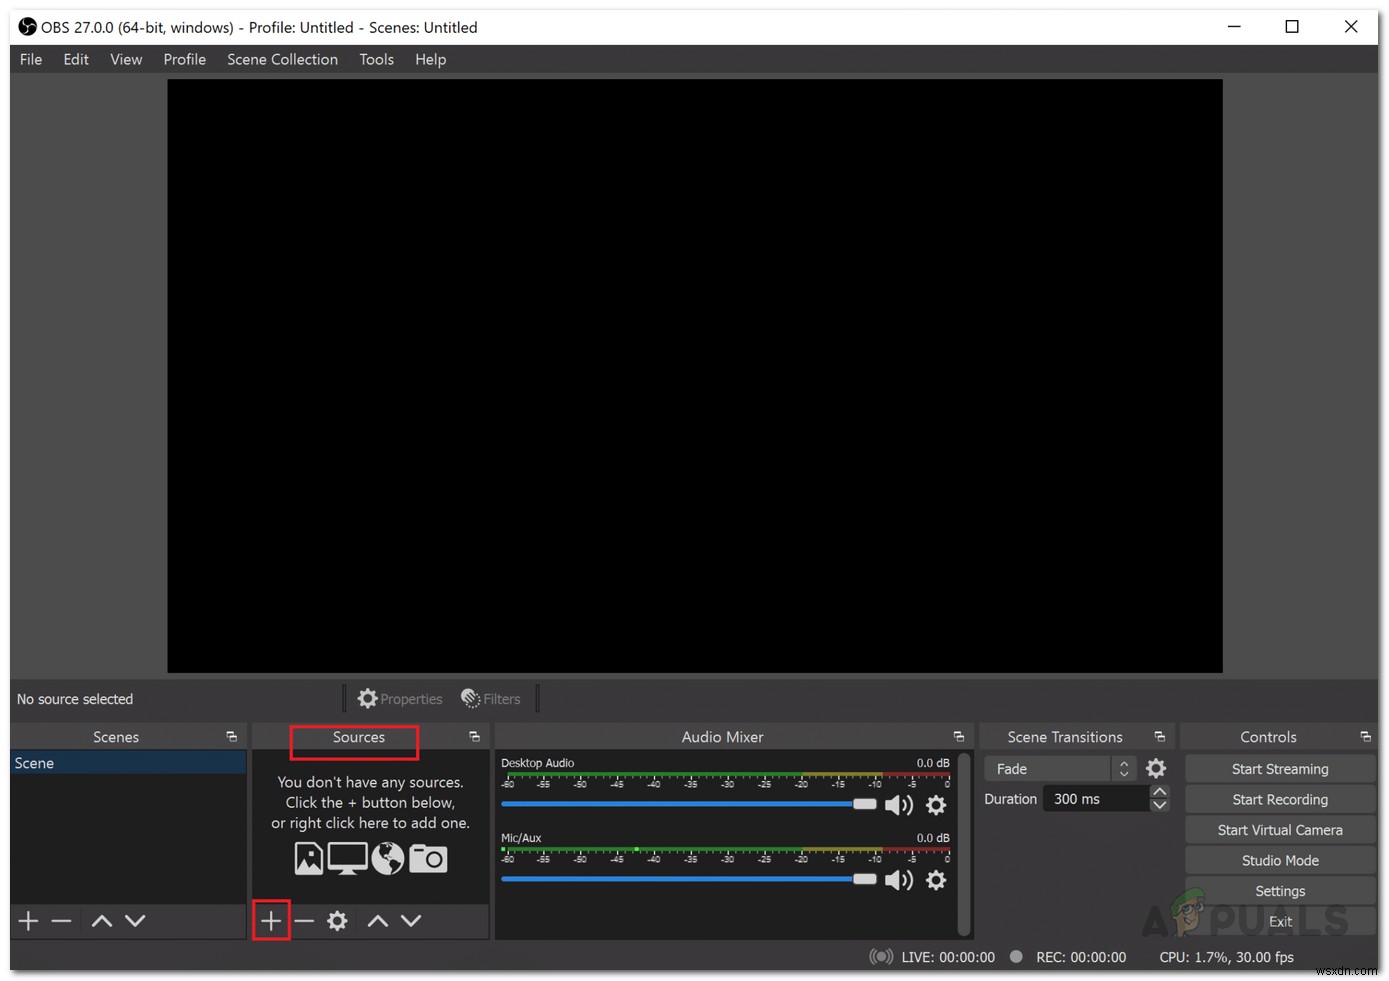Select the Browser source globe icon

(388, 858)
